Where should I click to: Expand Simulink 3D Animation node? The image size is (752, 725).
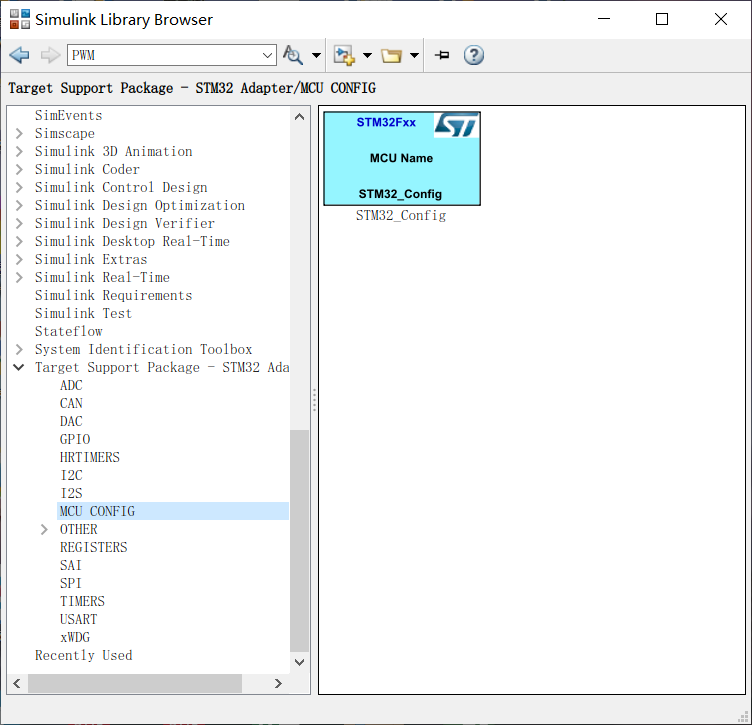[x=19, y=152]
